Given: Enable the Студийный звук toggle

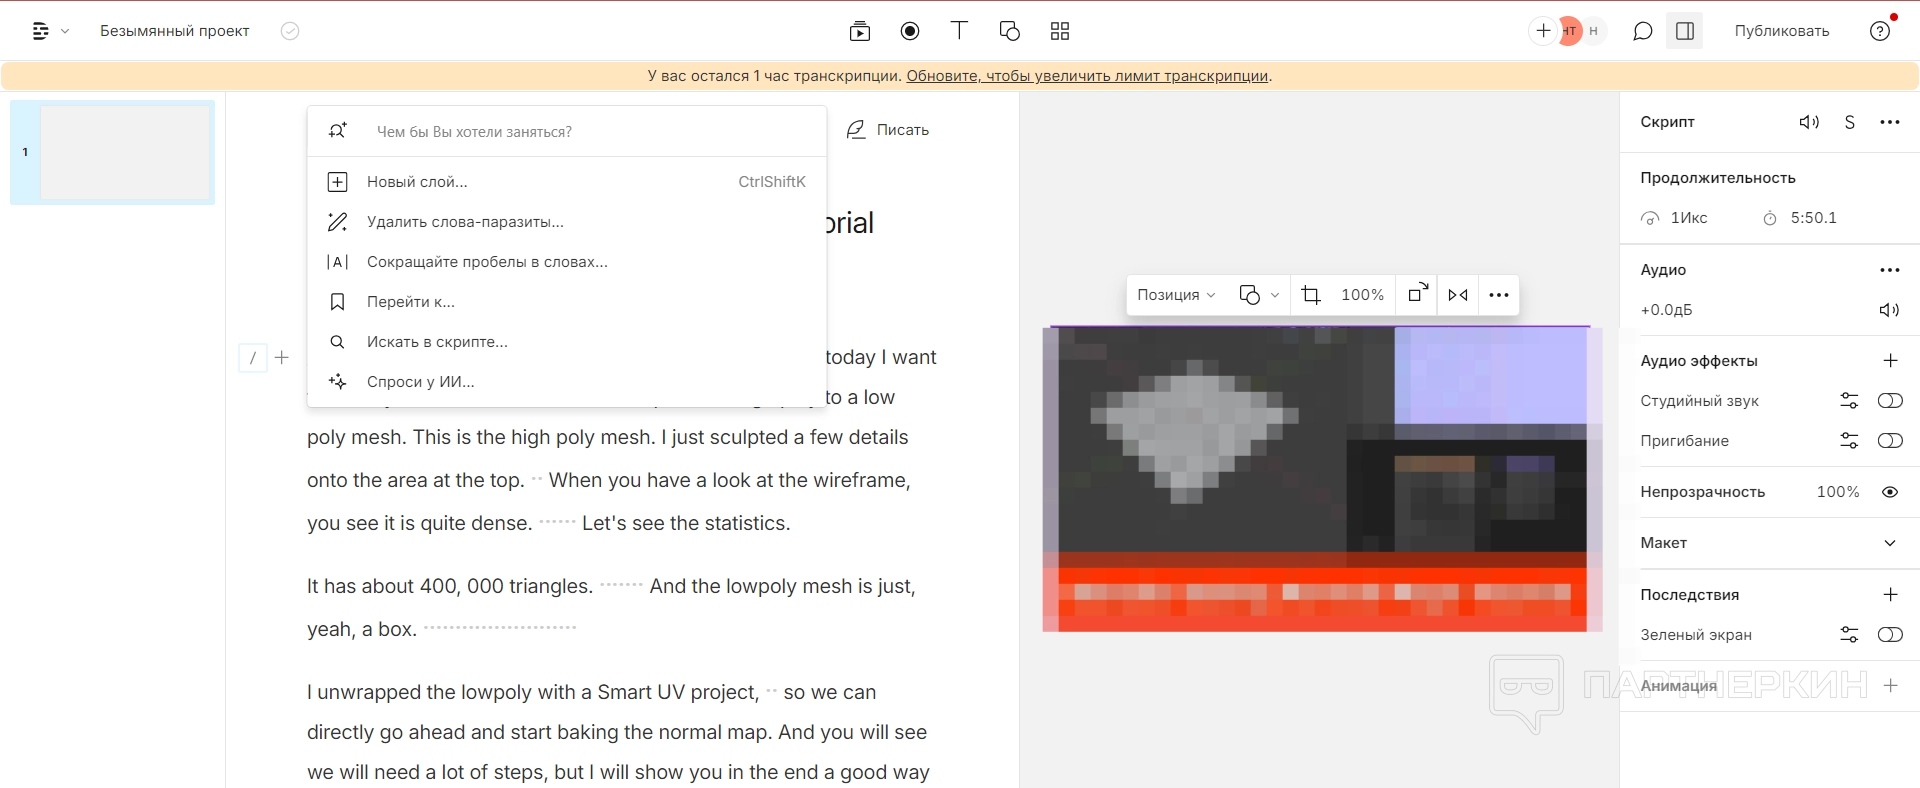Looking at the screenshot, I should pos(1890,401).
